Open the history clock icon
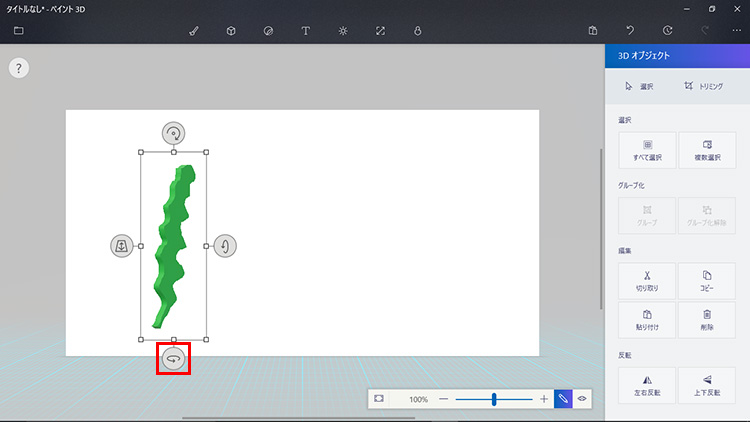Image resolution: width=750 pixels, height=422 pixels. [667, 31]
